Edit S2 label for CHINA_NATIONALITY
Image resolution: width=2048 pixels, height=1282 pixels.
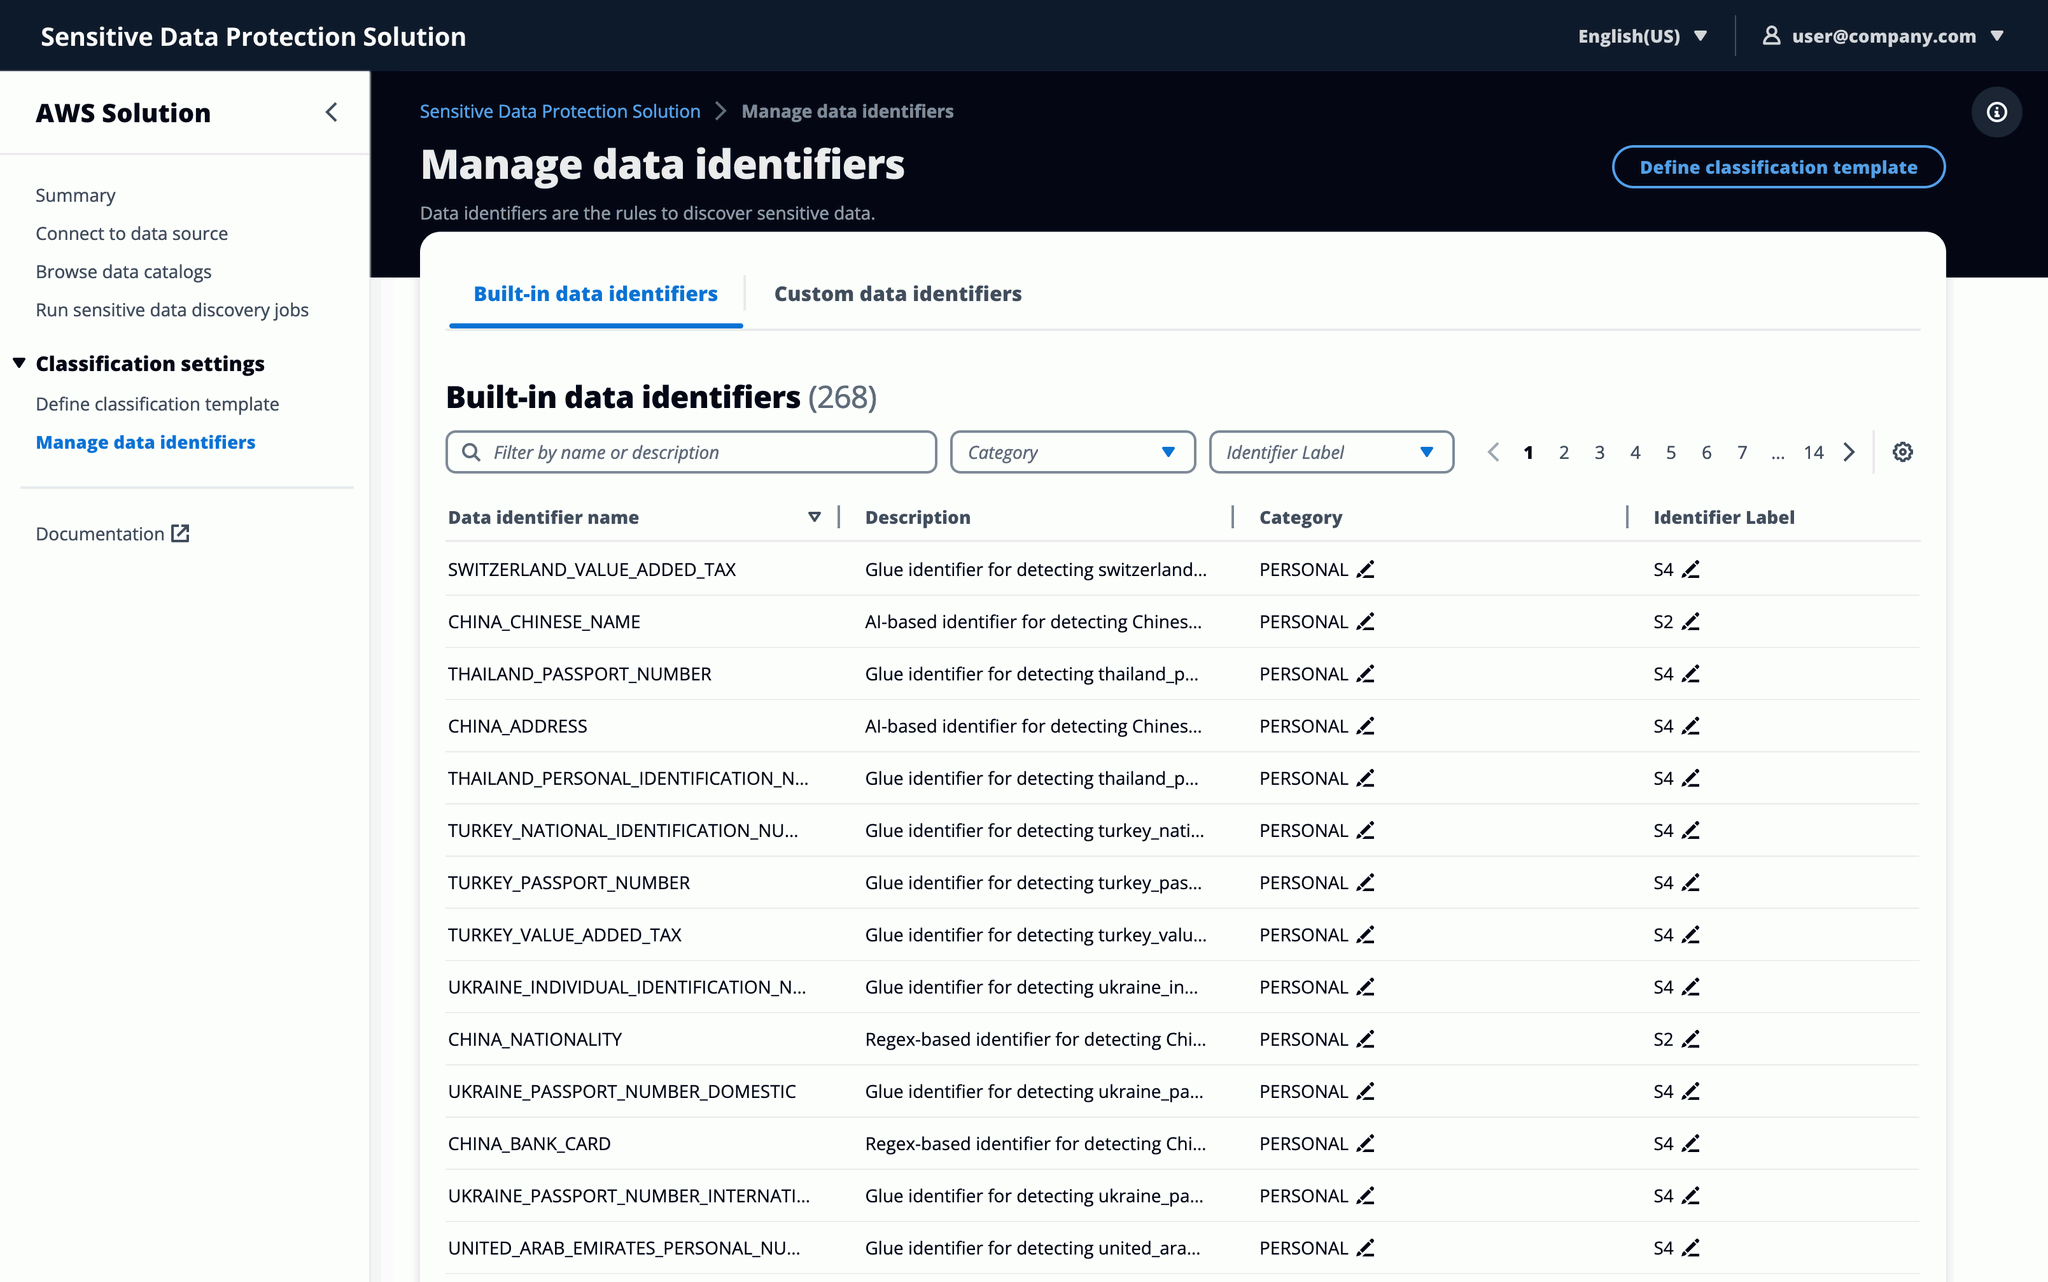(x=1690, y=1040)
